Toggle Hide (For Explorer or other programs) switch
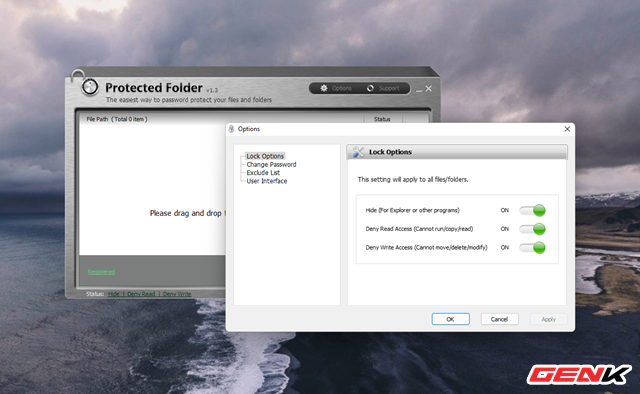This screenshot has width=640, height=394. tap(532, 210)
